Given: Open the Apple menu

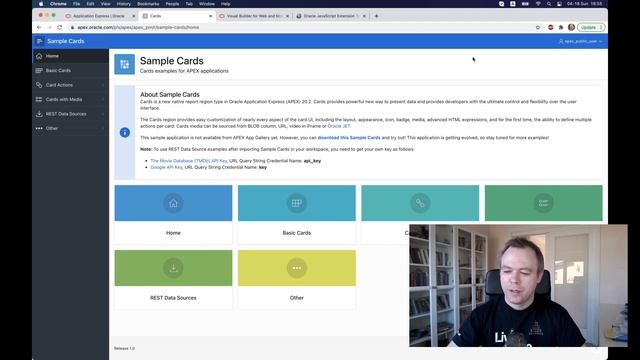Looking at the screenshot, I should [41, 4].
